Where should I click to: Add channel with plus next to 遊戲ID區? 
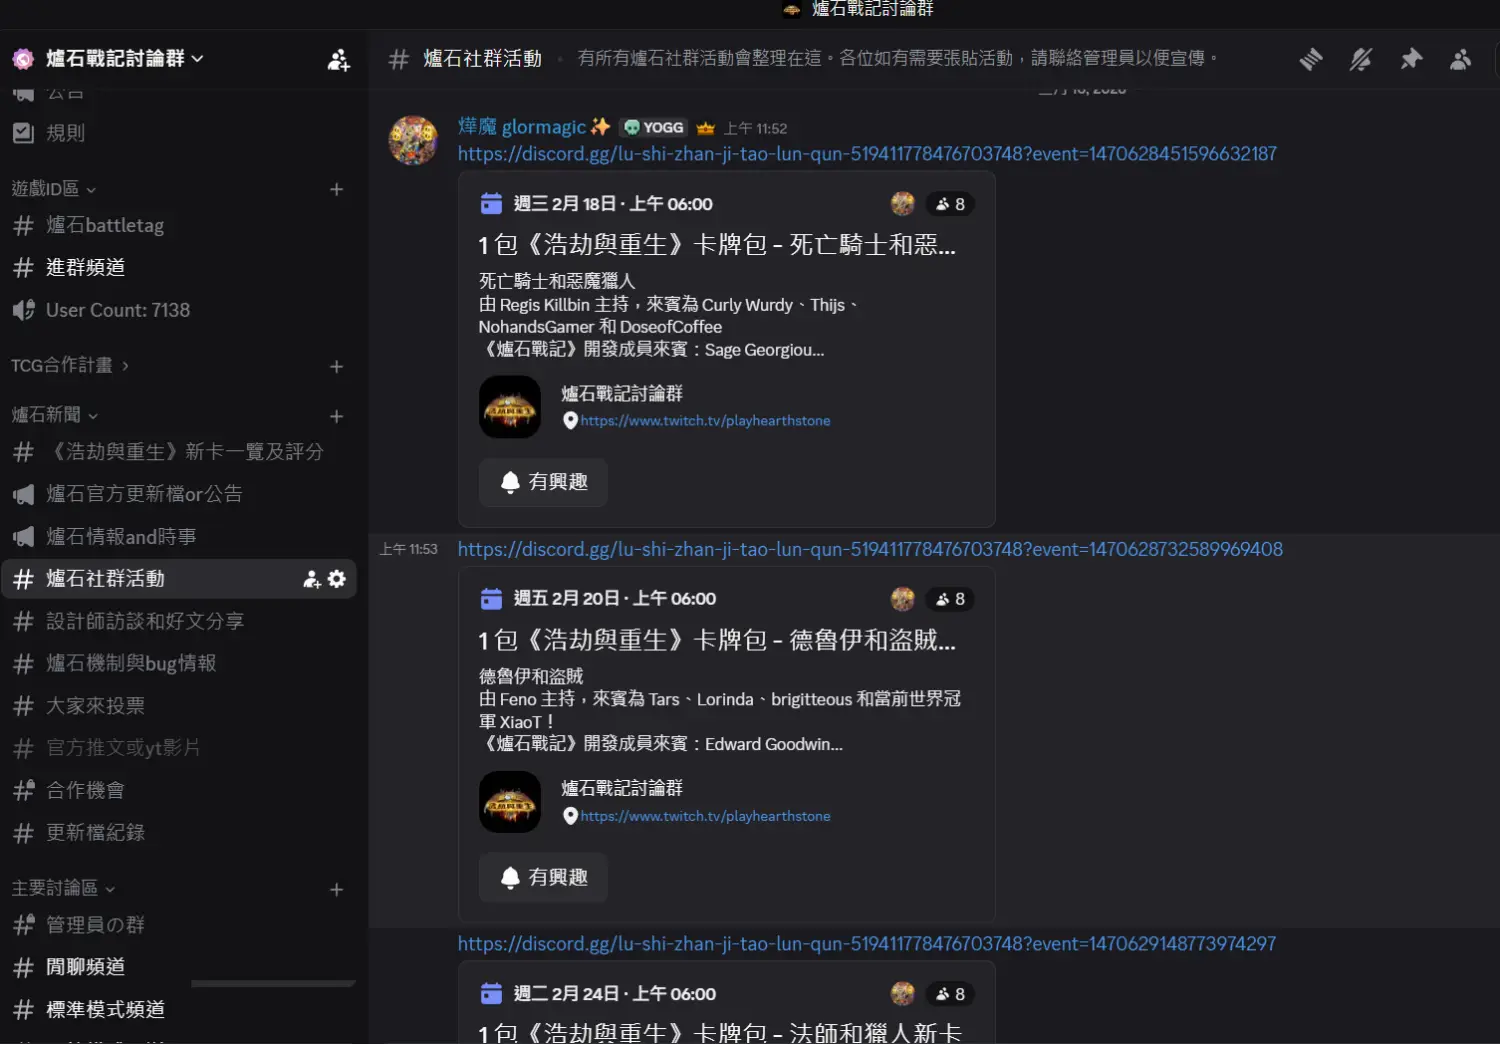point(337,189)
